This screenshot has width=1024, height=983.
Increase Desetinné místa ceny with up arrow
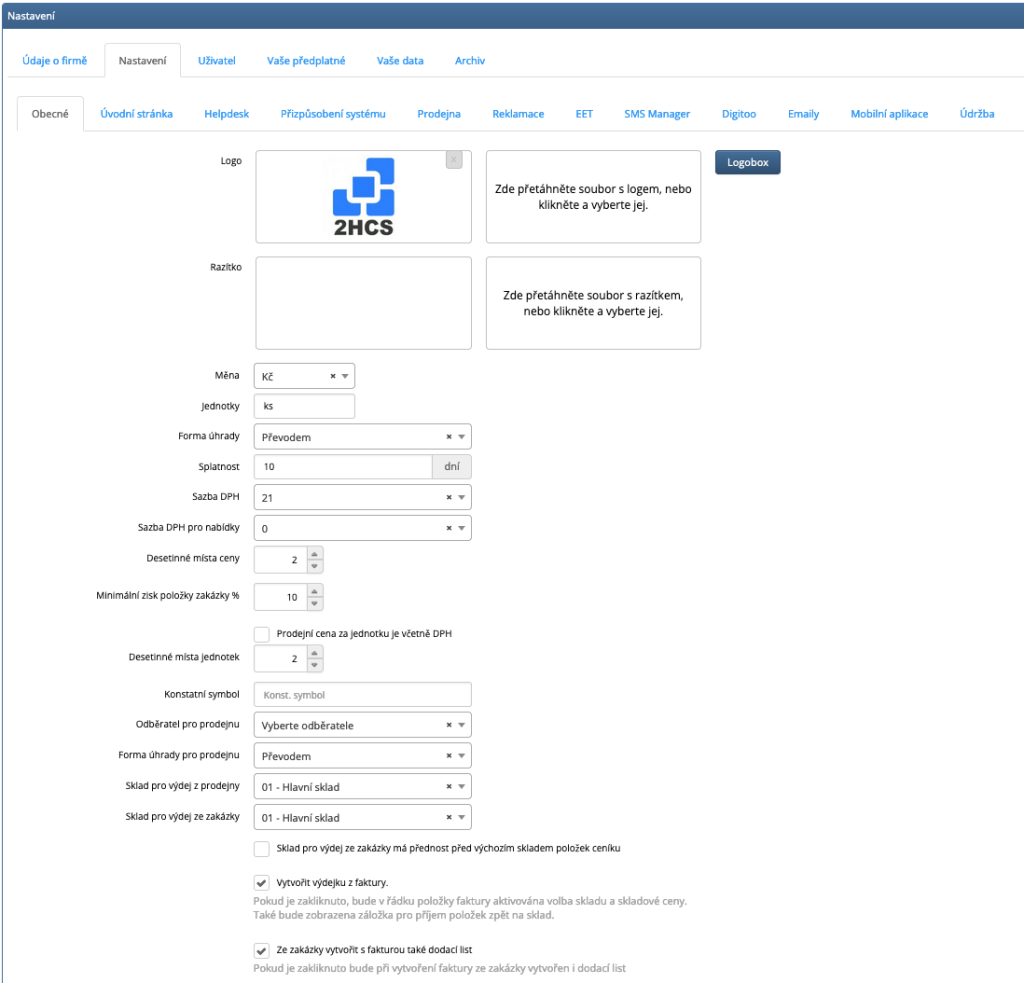tap(315, 554)
